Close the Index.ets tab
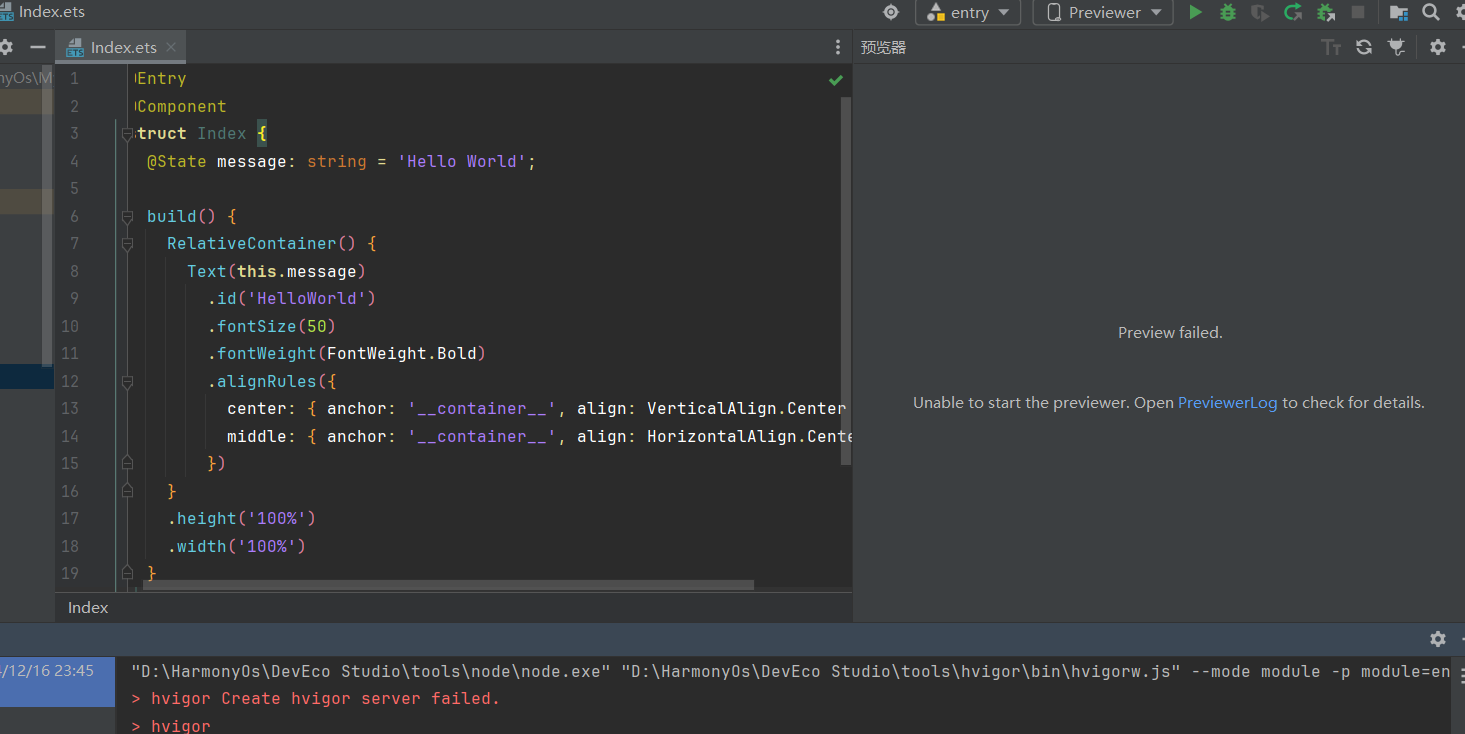This screenshot has width=1465, height=734. [x=171, y=47]
